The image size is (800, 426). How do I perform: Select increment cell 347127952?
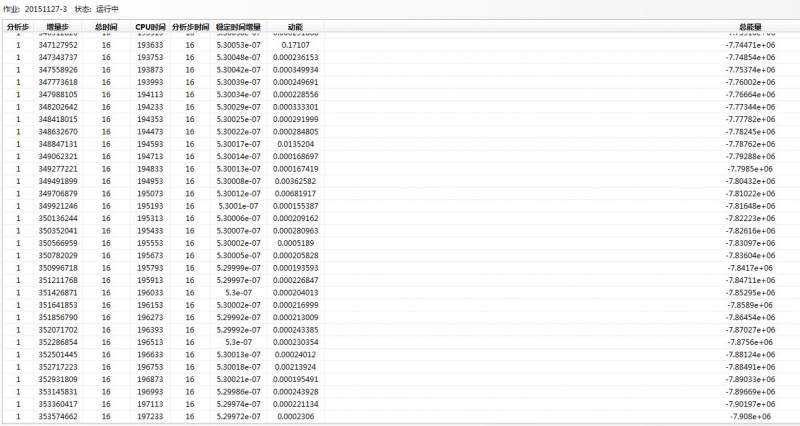(58, 45)
